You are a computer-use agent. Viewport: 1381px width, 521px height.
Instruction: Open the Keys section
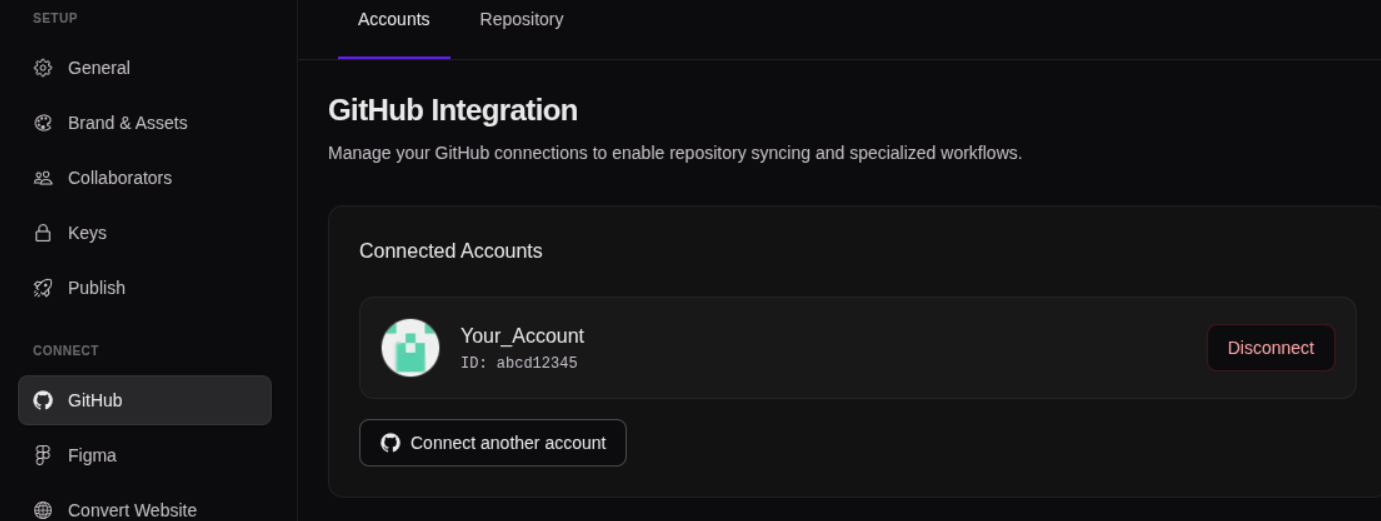pos(145,233)
